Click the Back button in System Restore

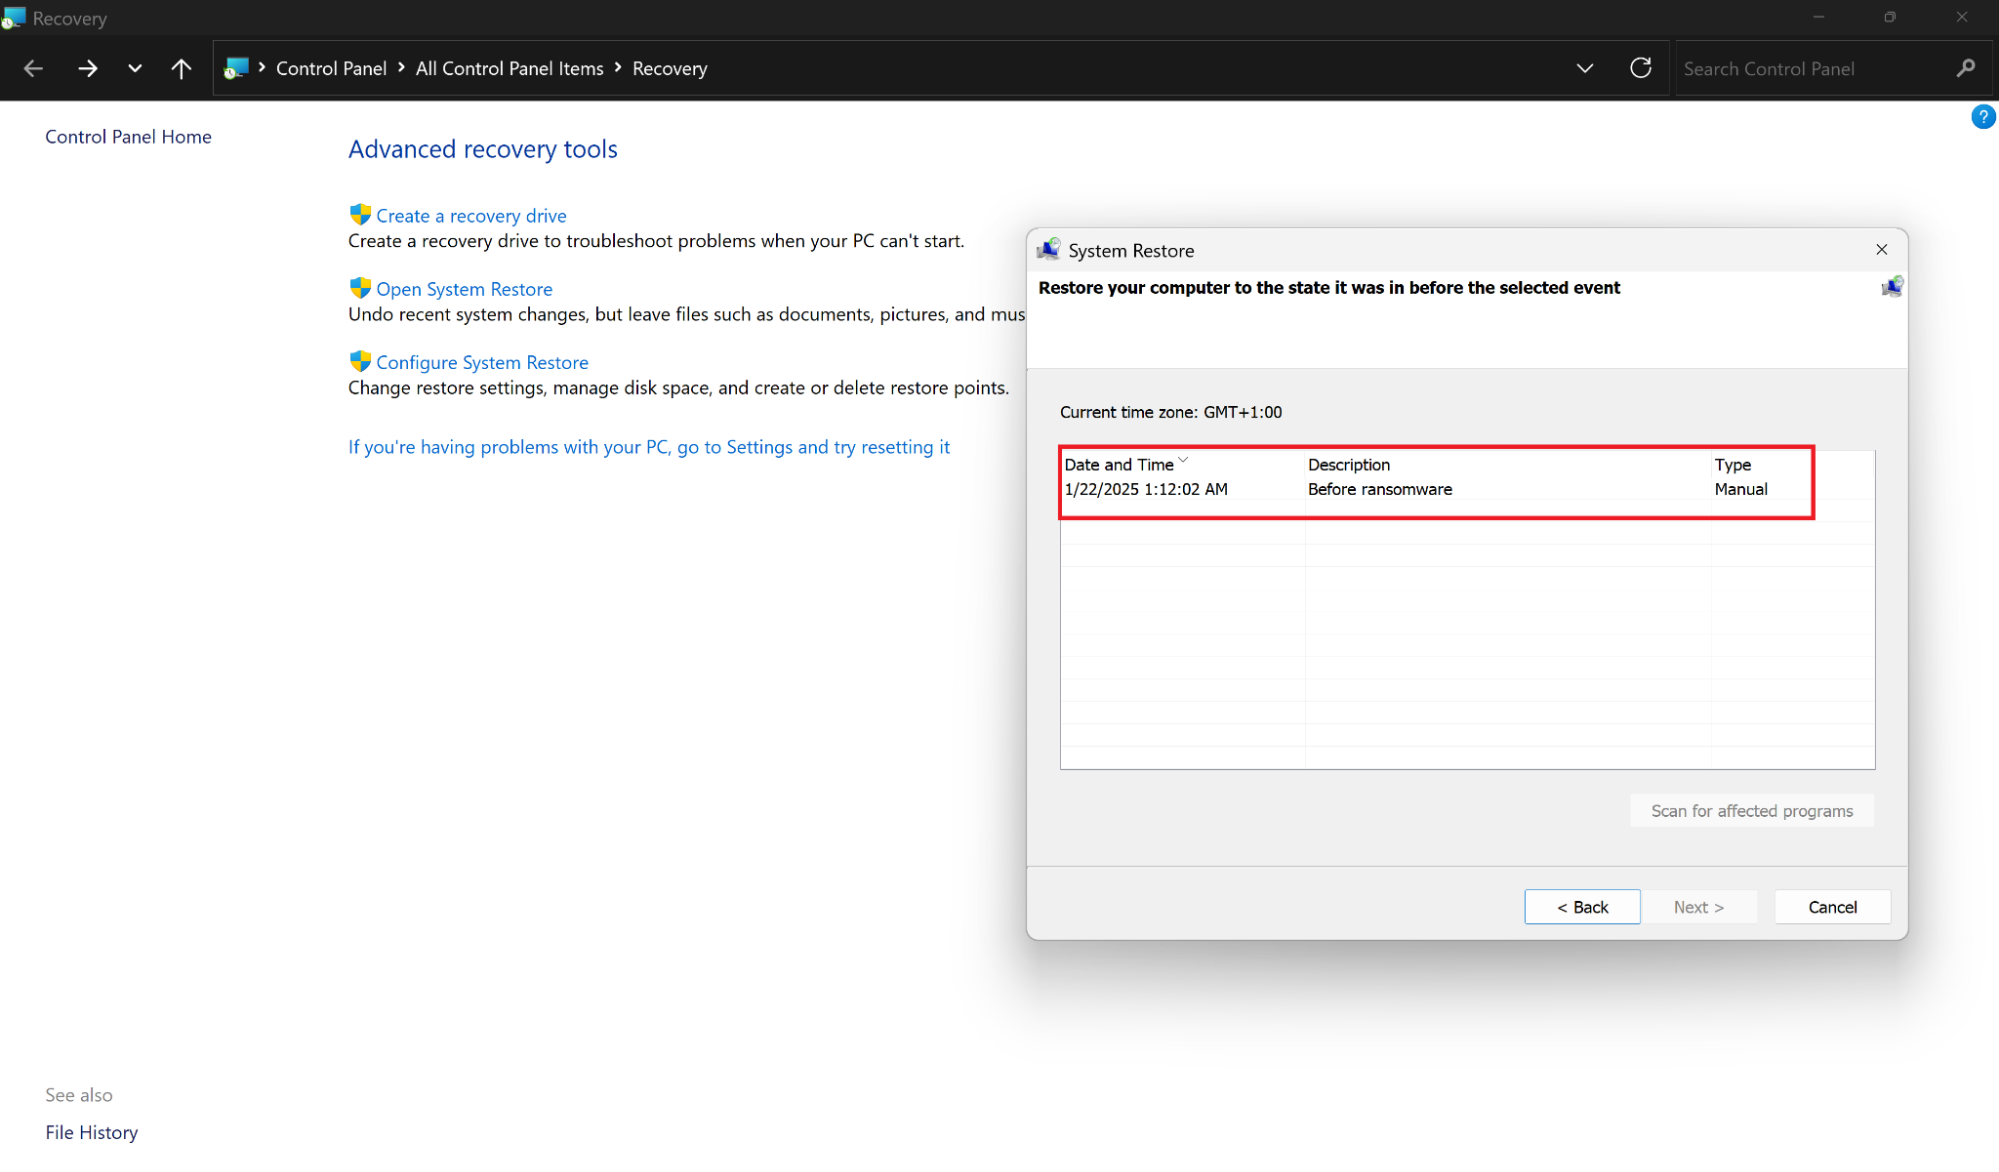click(x=1582, y=907)
